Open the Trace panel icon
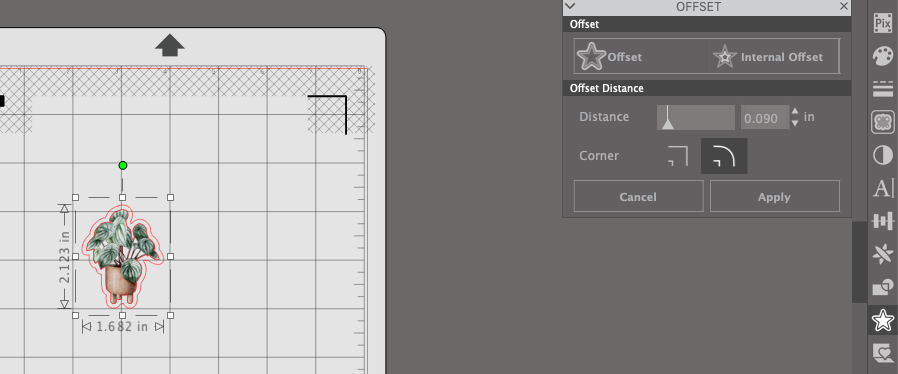 pos(883,122)
